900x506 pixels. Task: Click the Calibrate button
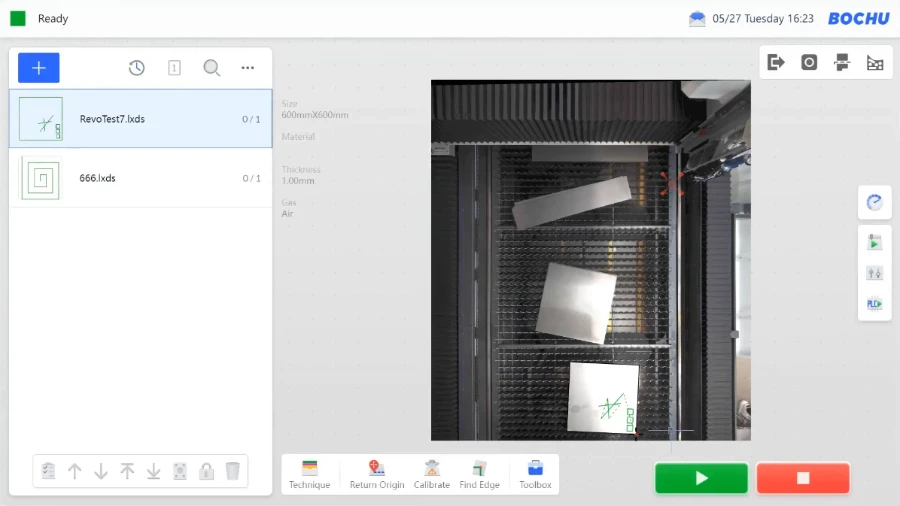pos(432,474)
